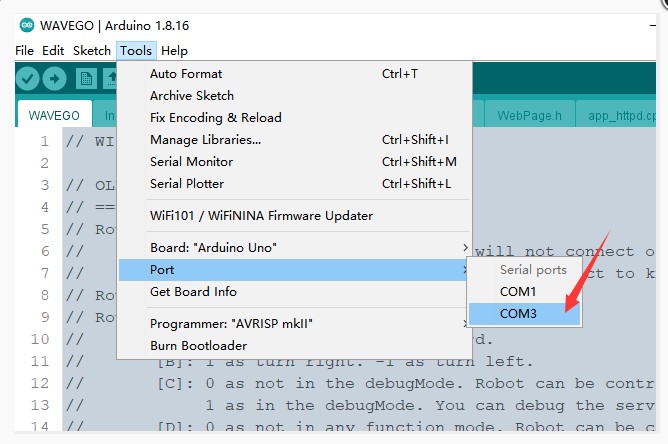This screenshot has width=668, height=444.
Task: Click the Arduino logo in title bar
Action: 27,25
